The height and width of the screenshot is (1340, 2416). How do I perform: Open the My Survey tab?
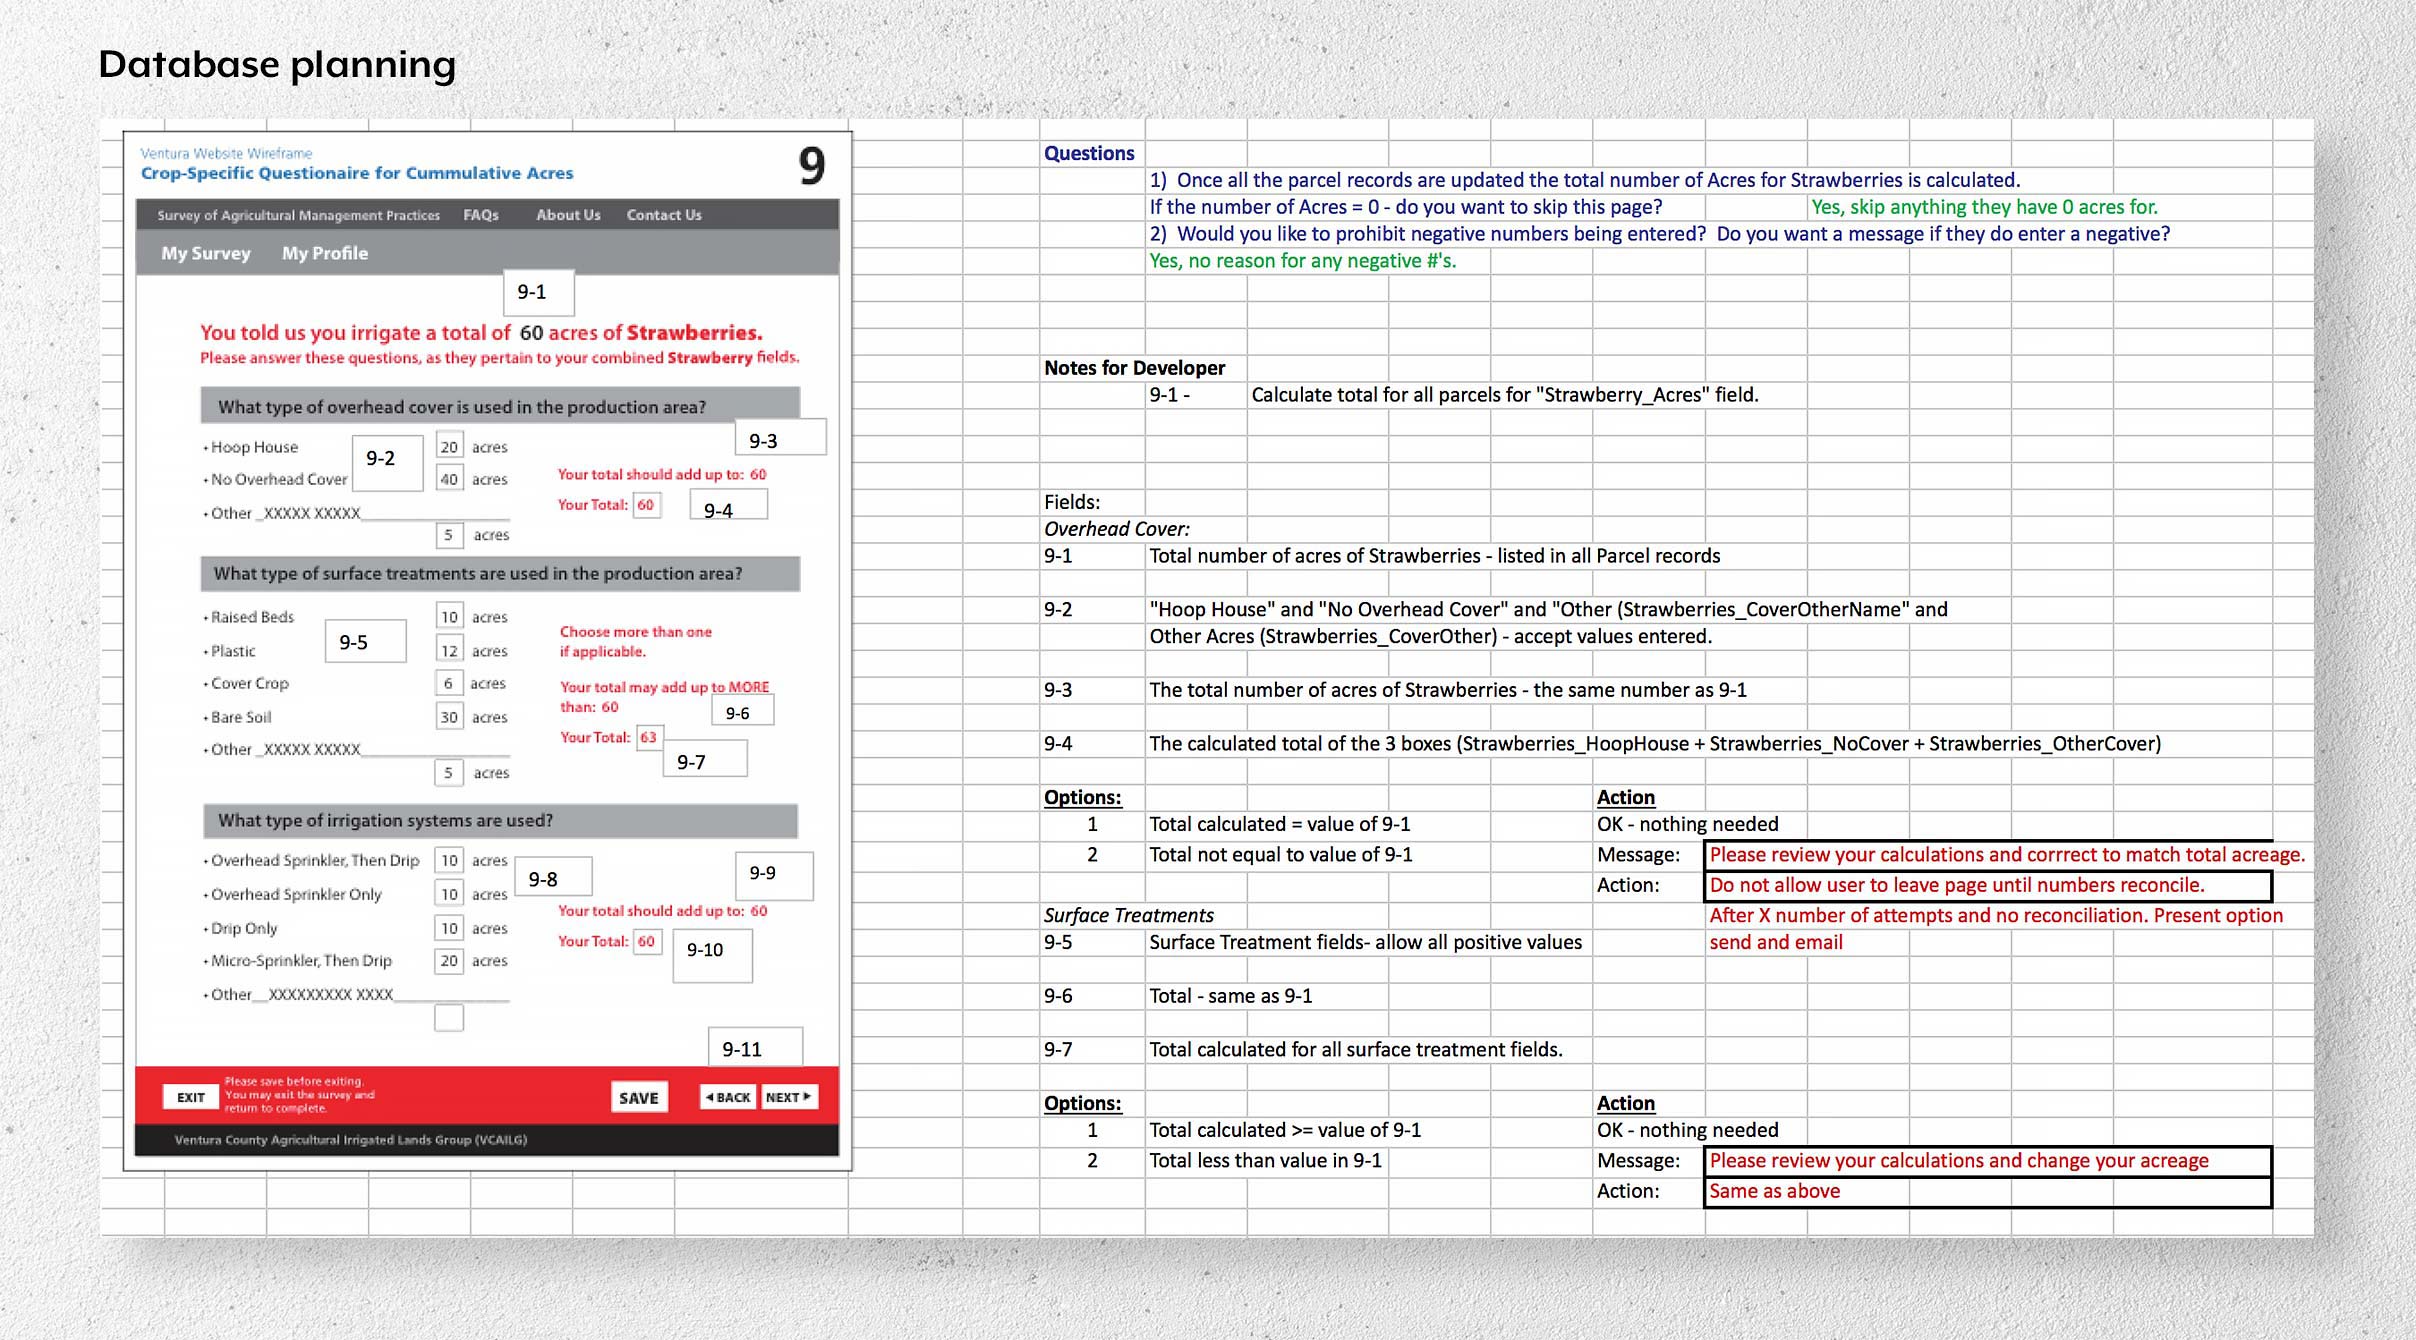[206, 253]
